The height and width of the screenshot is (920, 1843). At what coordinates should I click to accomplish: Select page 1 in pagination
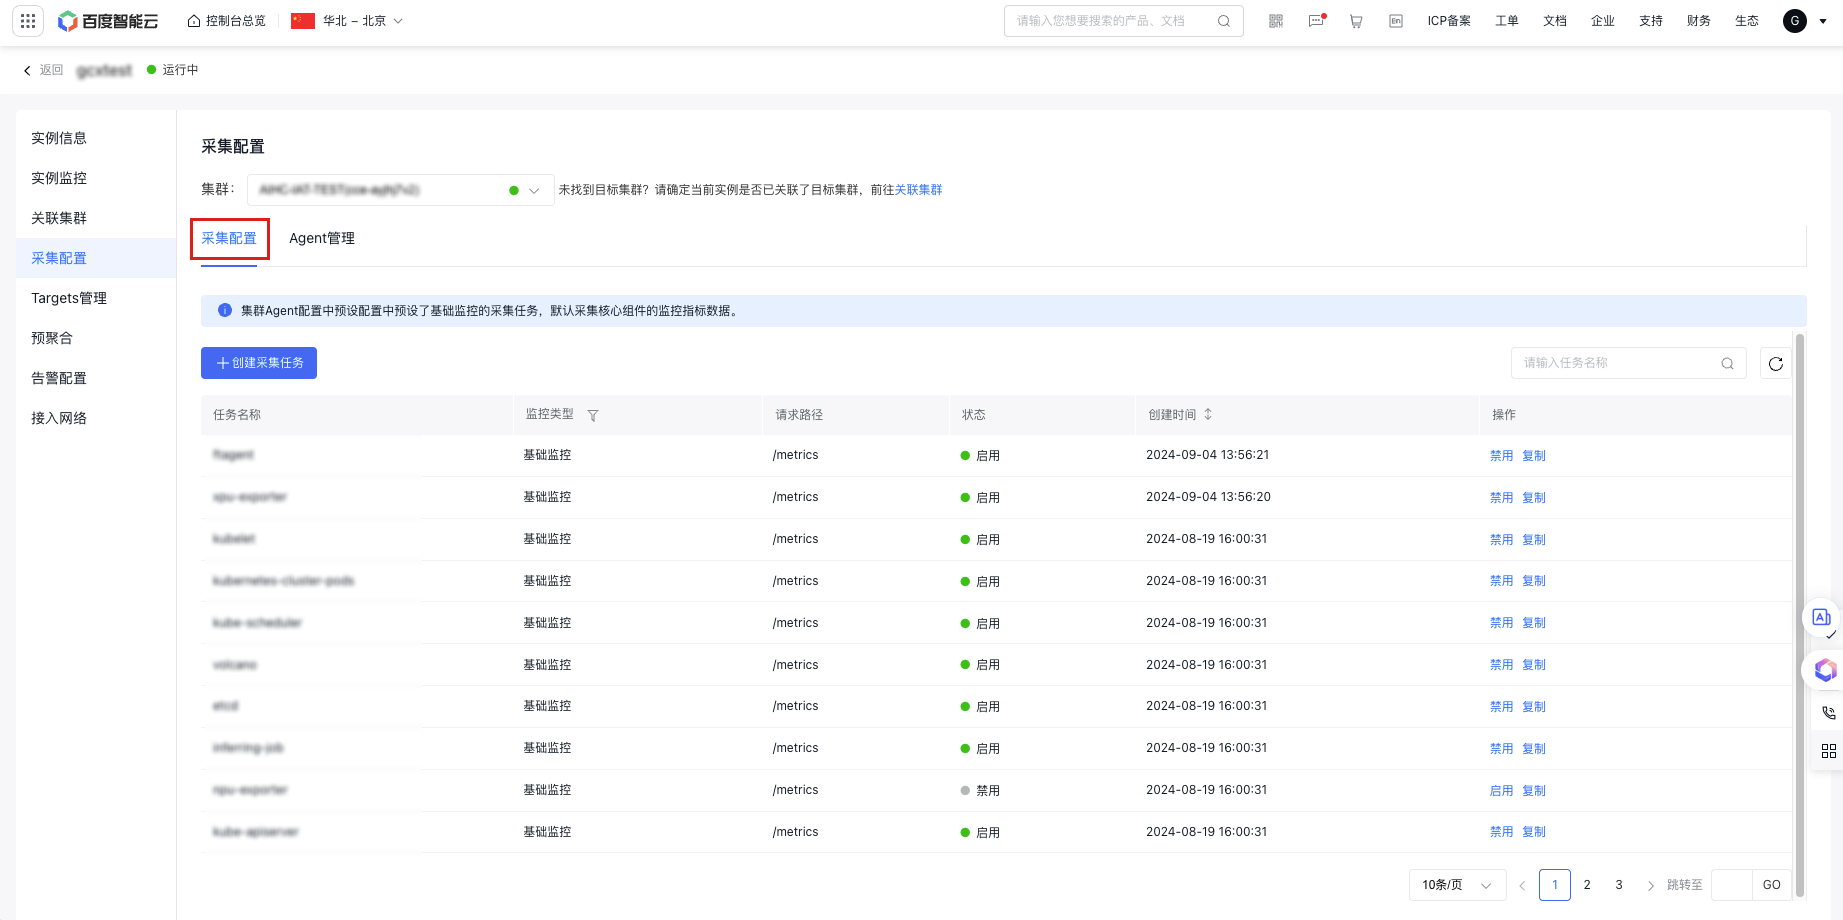(1555, 885)
